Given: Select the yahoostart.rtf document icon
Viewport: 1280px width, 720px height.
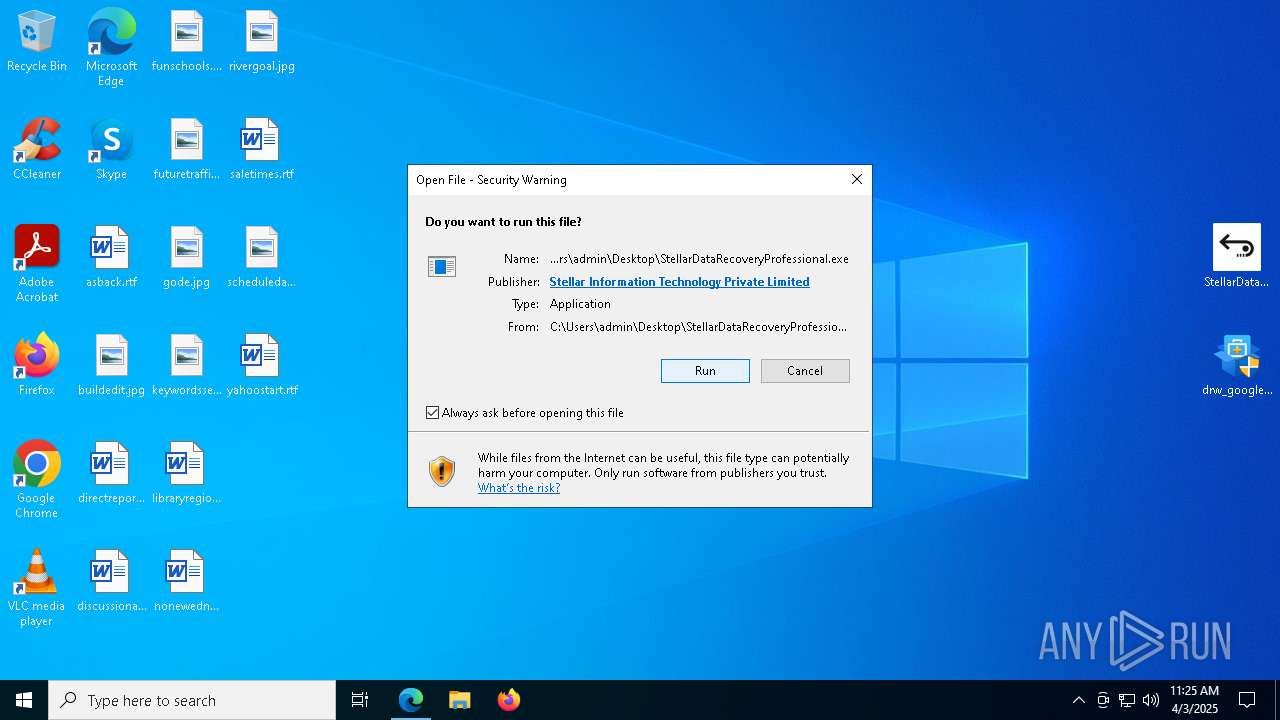Looking at the screenshot, I should coord(261,365).
